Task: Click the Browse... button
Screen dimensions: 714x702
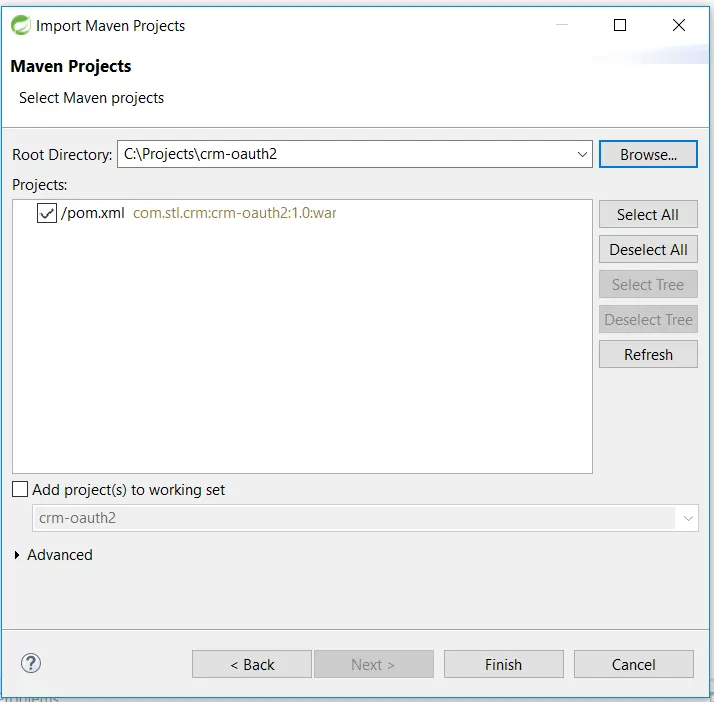Action: point(648,154)
